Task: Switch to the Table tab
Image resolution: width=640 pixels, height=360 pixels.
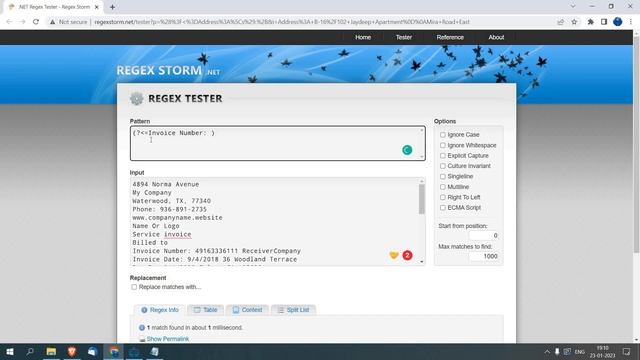Action: point(205,310)
